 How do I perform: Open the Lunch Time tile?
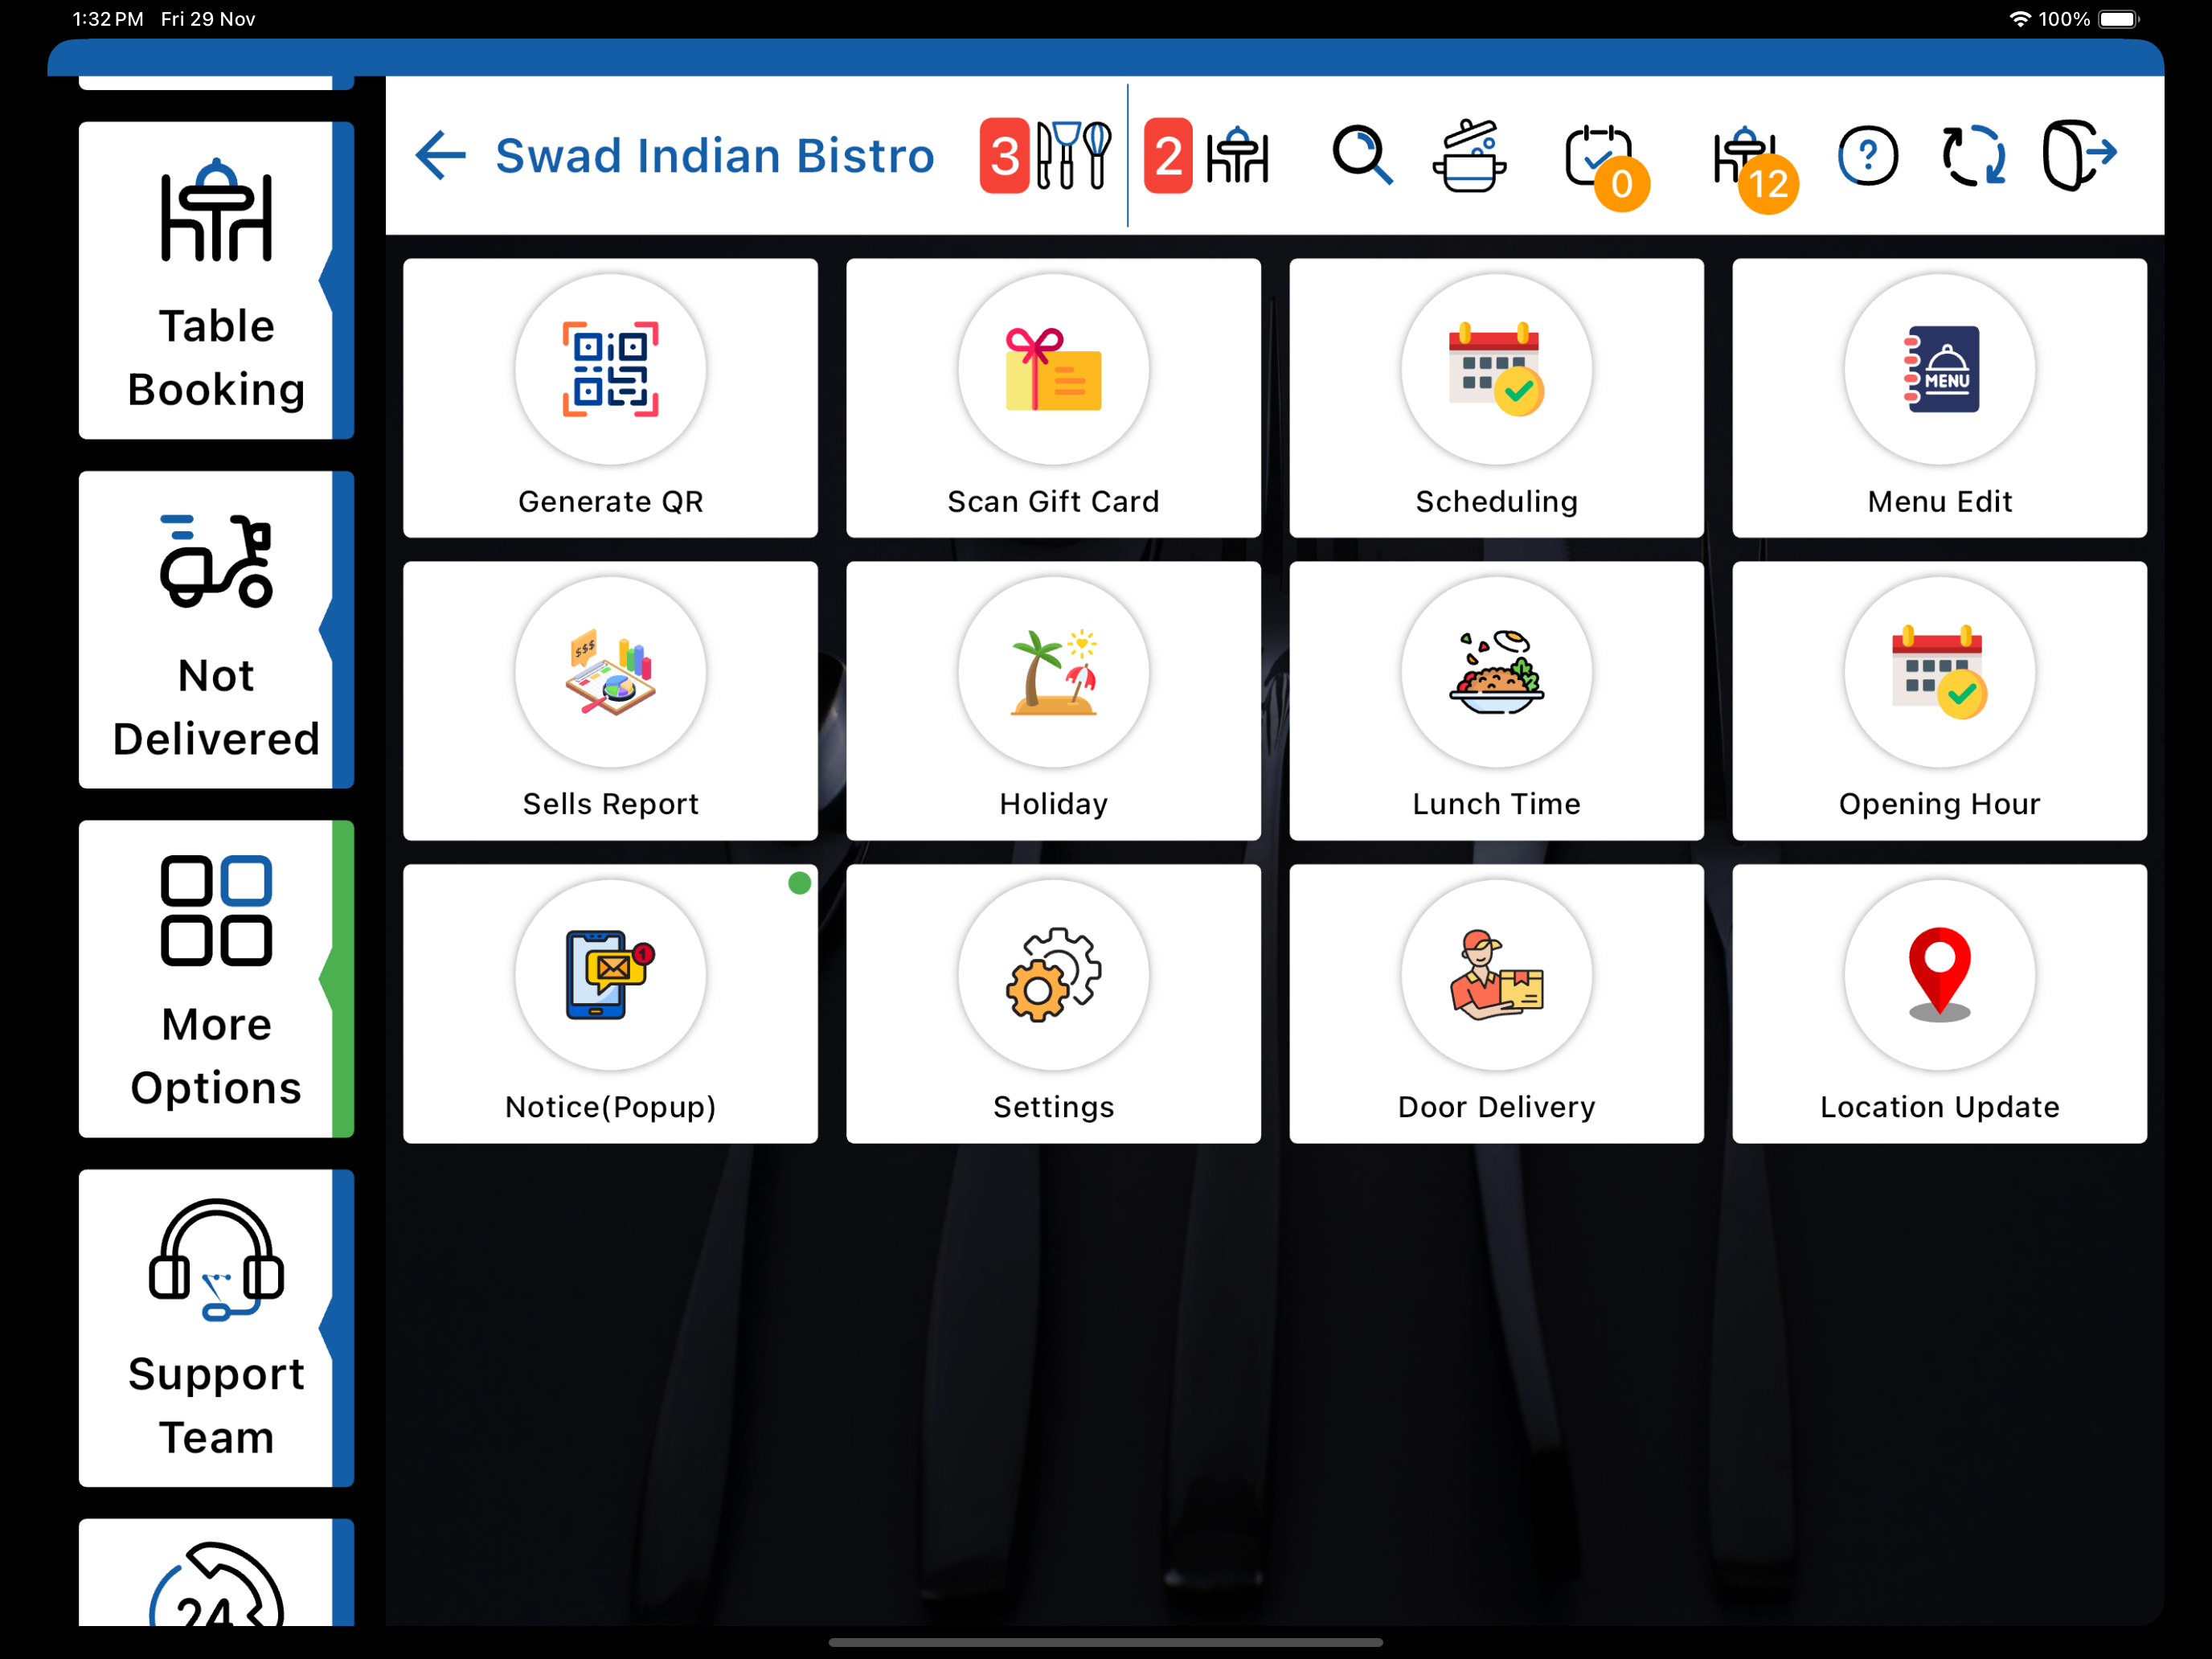tap(1496, 700)
